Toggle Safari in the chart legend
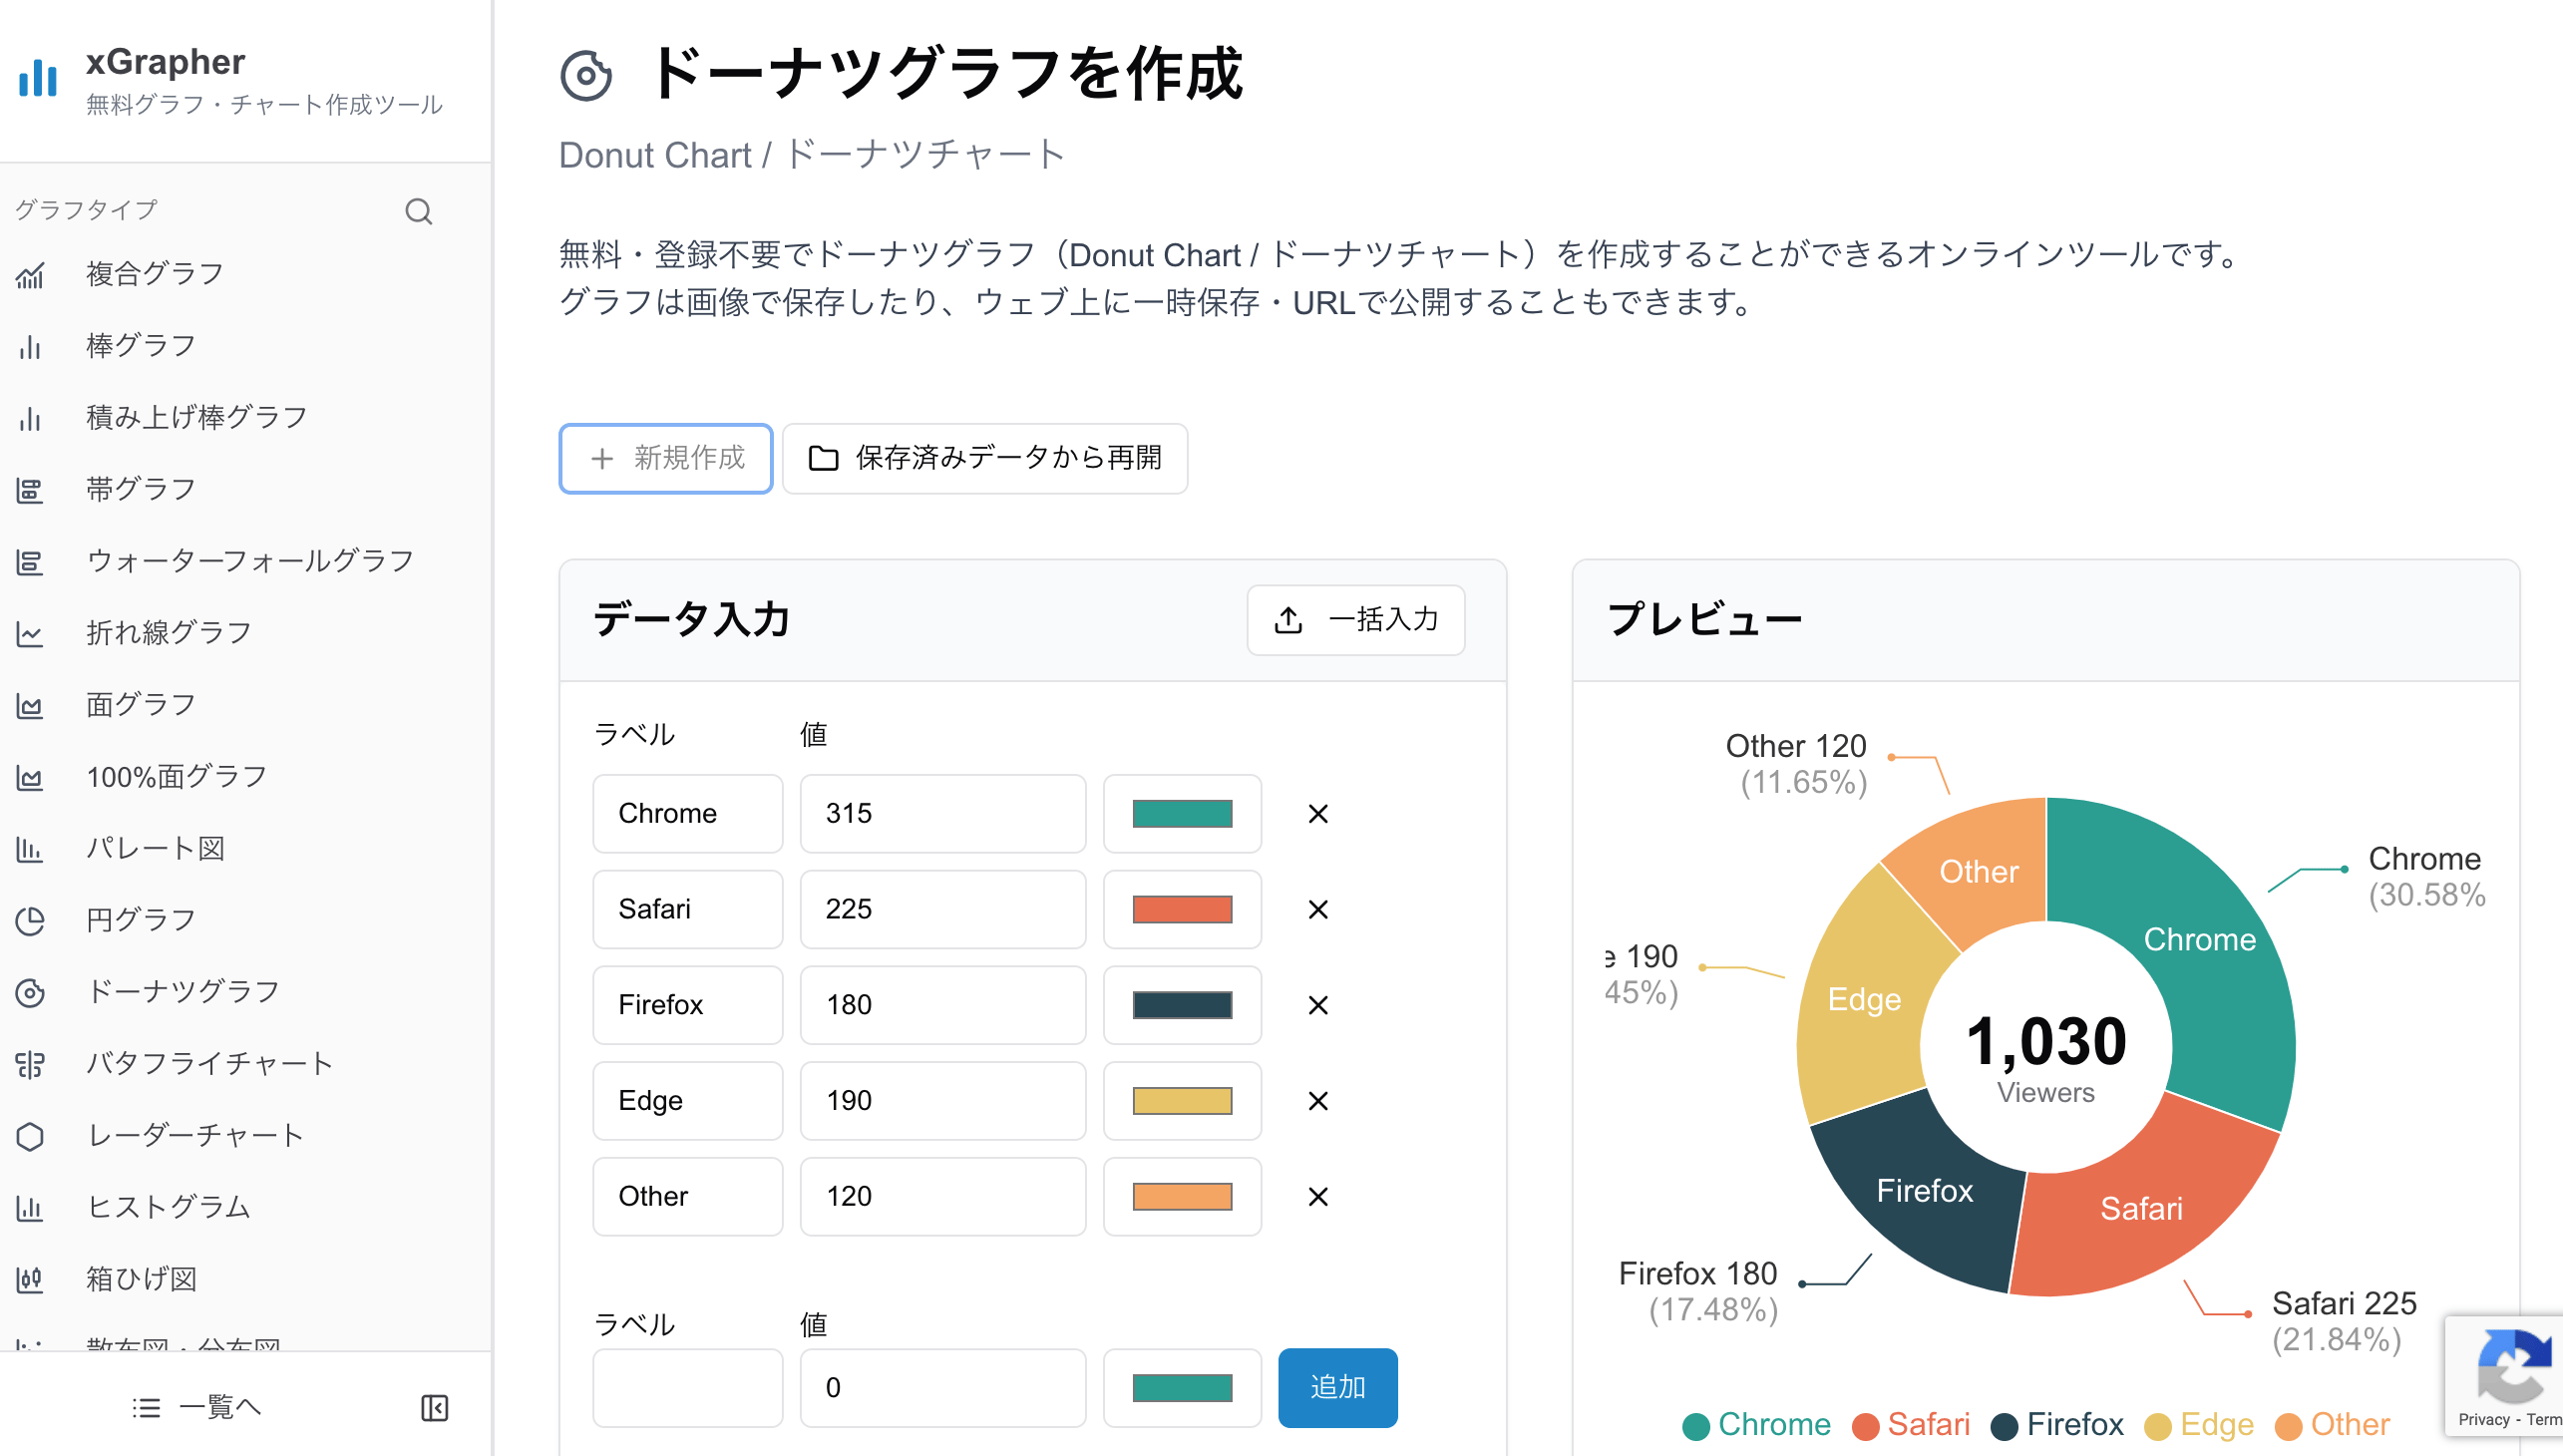2563x1456 pixels. point(1911,1424)
